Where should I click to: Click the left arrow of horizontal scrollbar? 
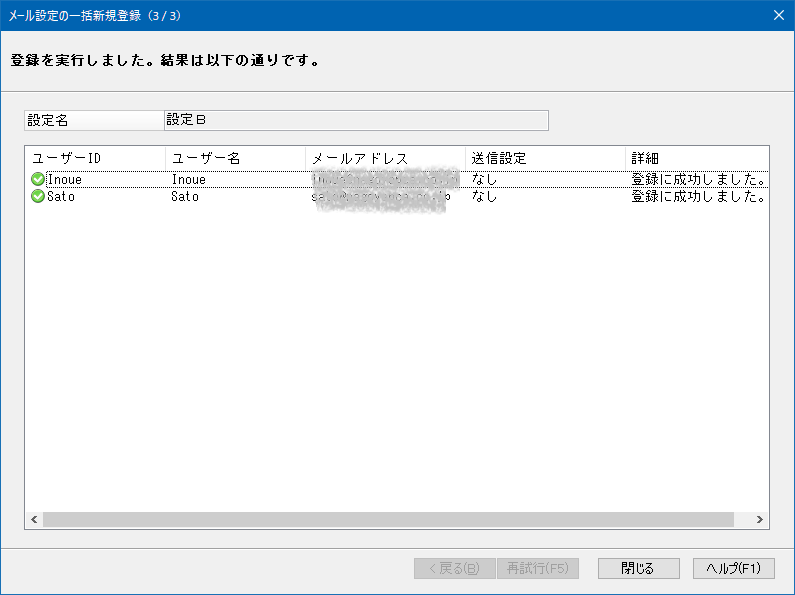coord(34,519)
